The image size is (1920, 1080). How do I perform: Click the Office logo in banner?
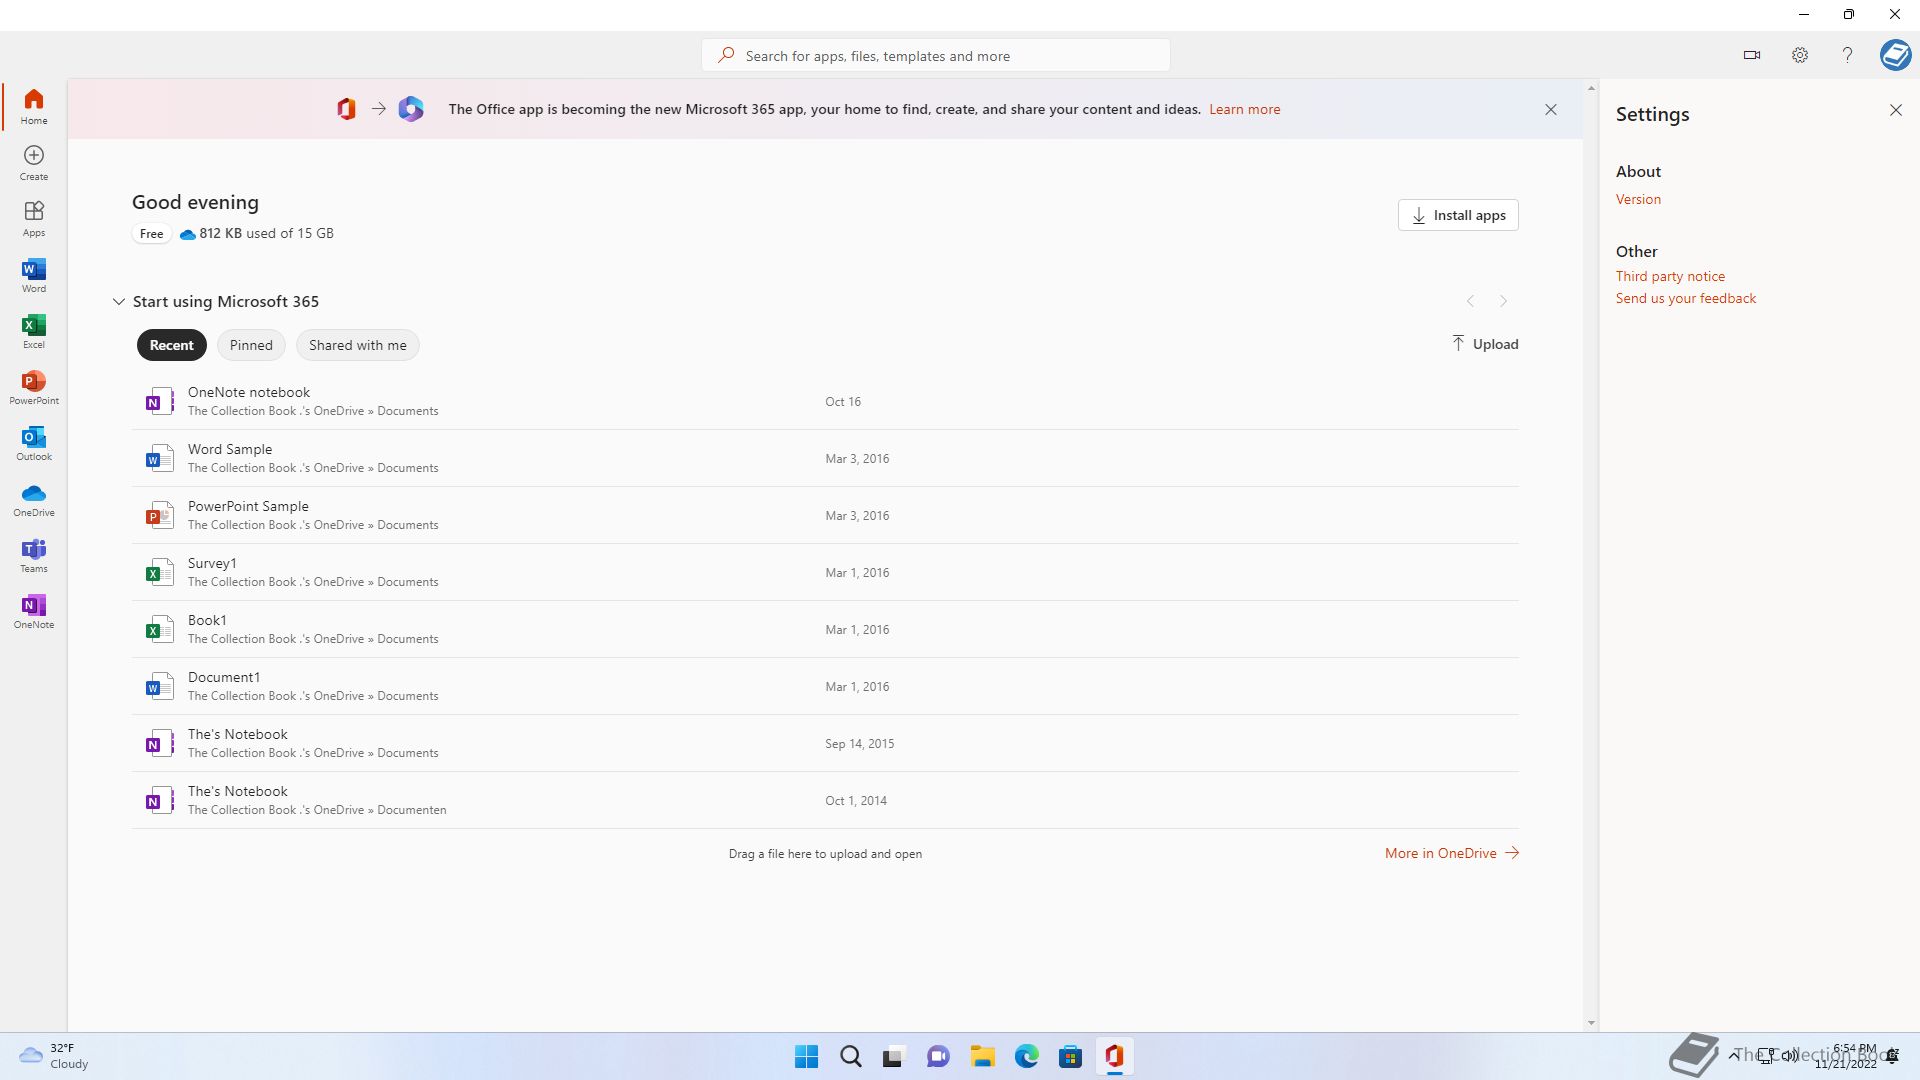[x=346, y=109]
